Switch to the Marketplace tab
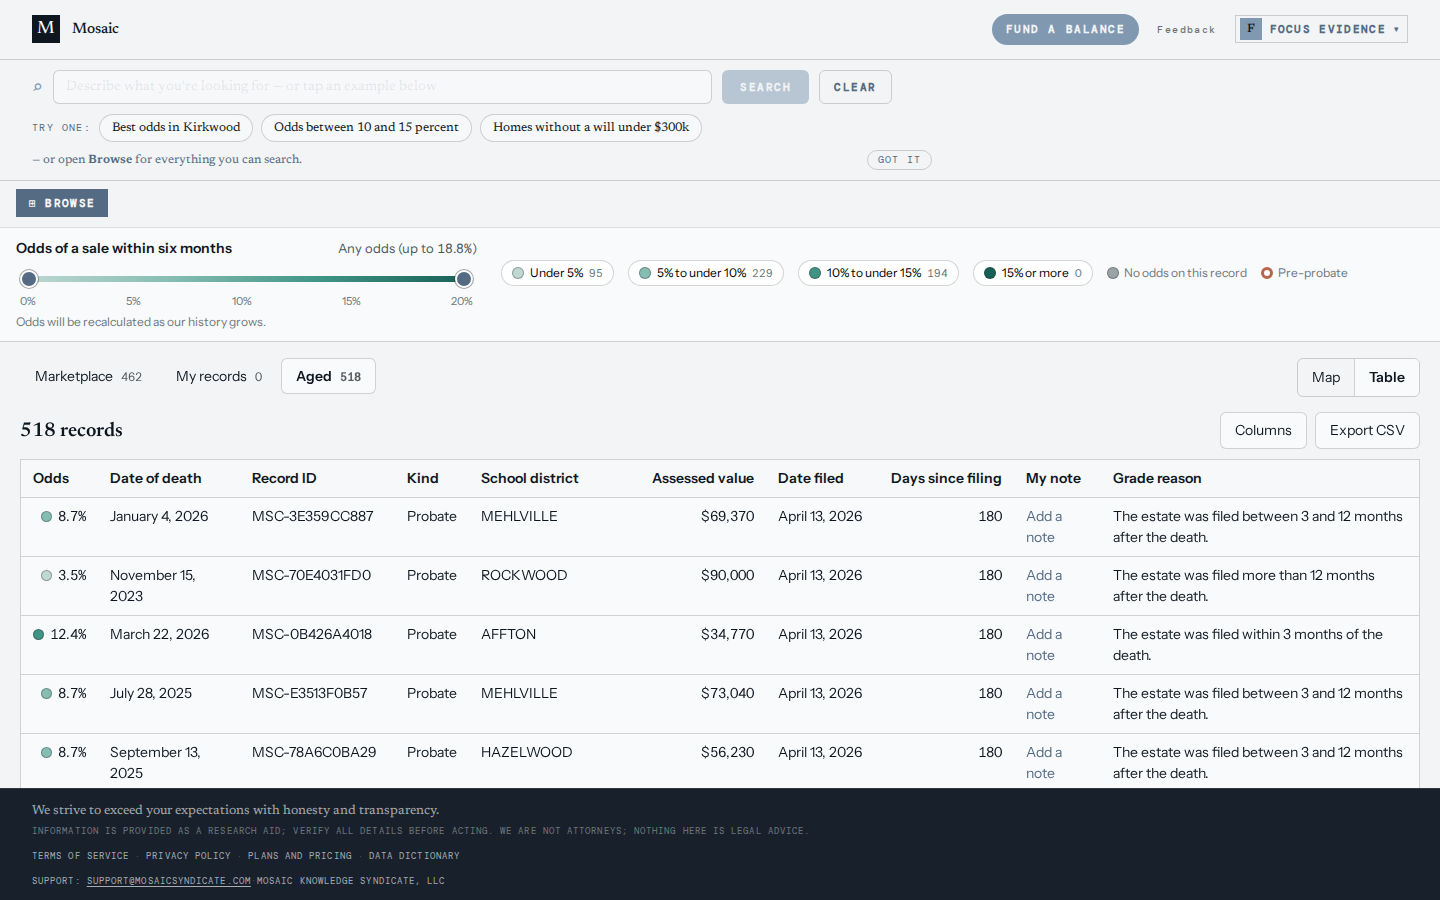This screenshot has height=900, width=1440. tap(88, 376)
